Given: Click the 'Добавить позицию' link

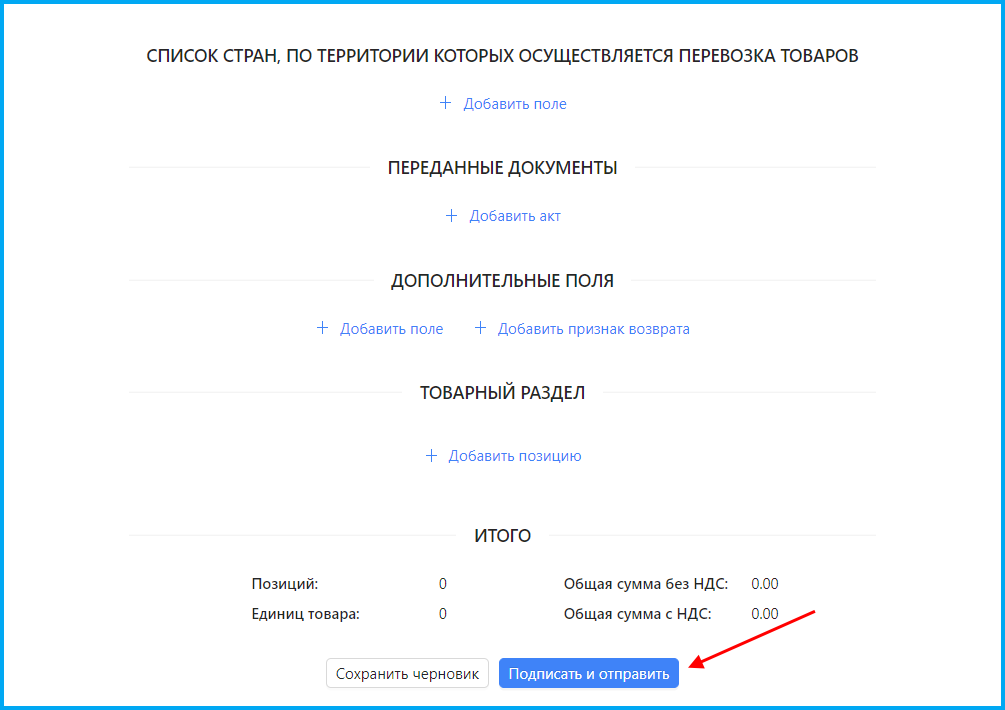Looking at the screenshot, I should coord(503,456).
